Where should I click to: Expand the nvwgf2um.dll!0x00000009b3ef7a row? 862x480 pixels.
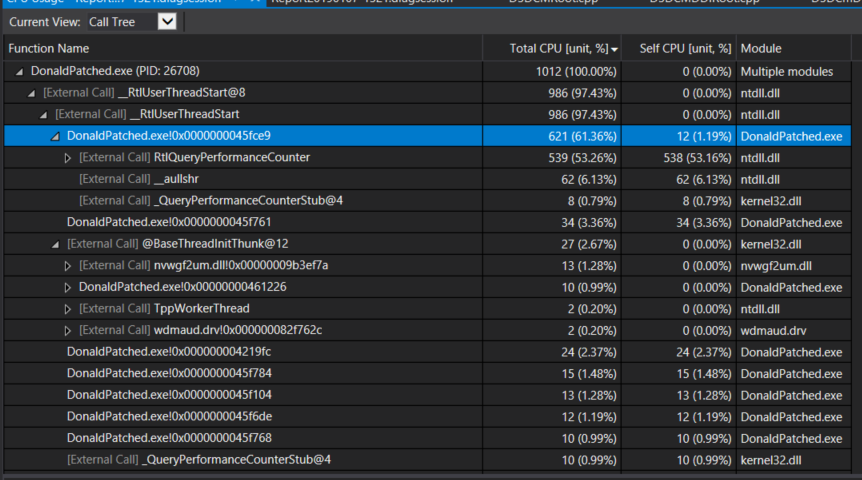[68, 266]
